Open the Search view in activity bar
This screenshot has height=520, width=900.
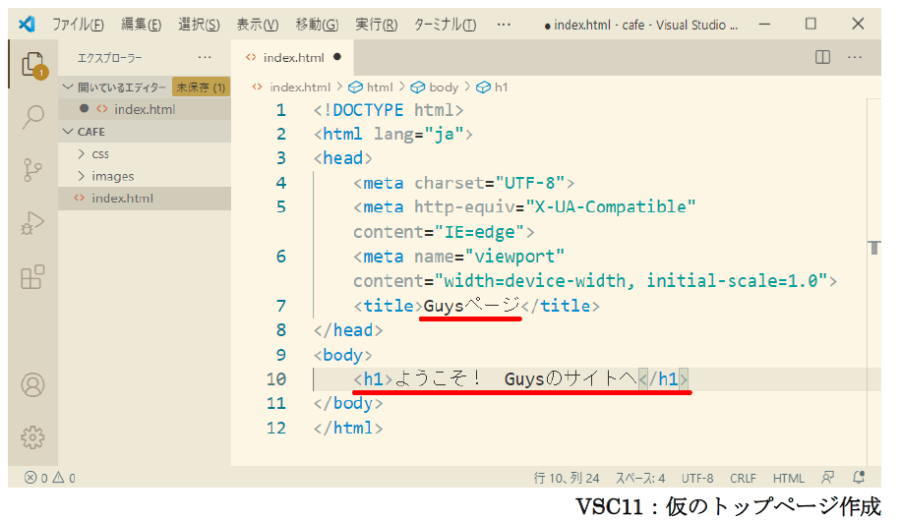(x=33, y=117)
